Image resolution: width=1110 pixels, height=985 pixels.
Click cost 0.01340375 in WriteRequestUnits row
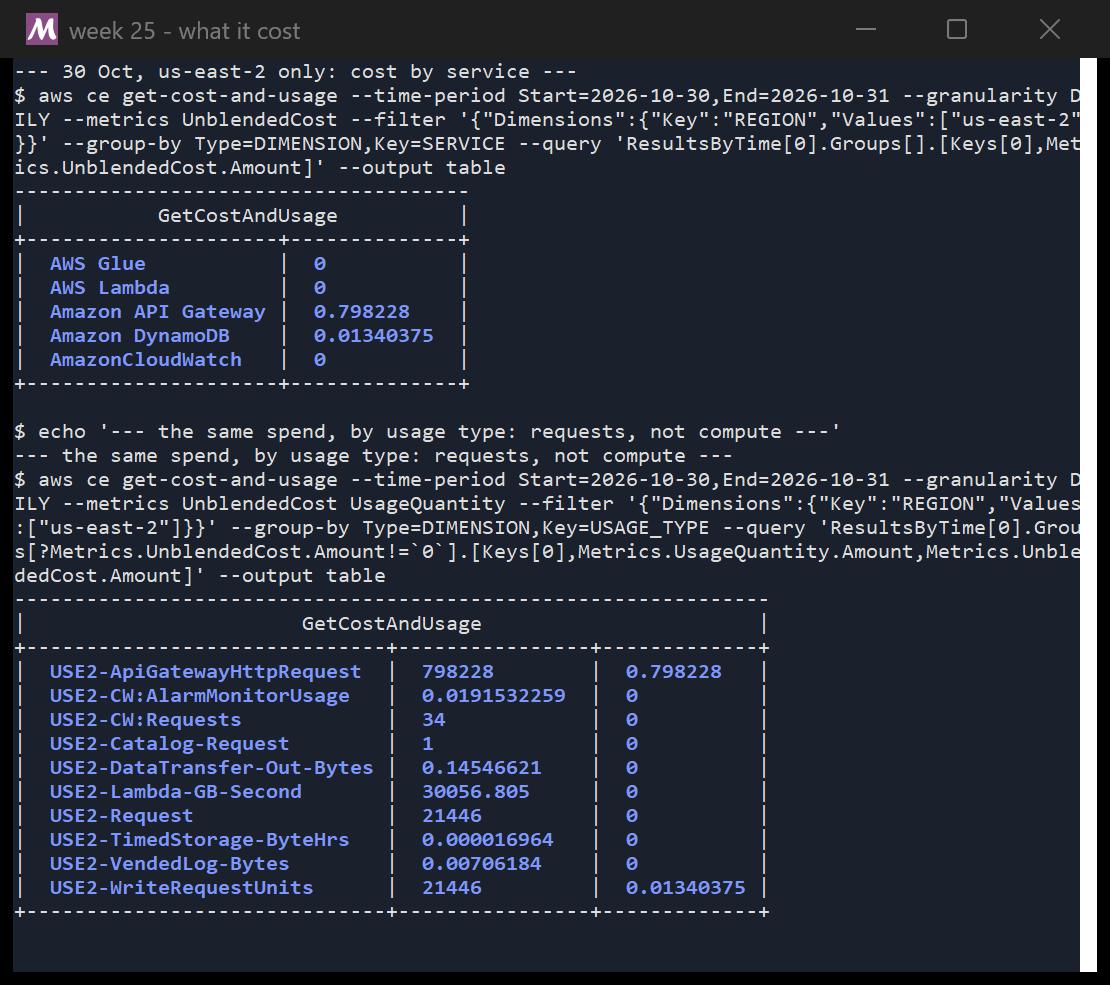pyautogui.click(x=685, y=888)
